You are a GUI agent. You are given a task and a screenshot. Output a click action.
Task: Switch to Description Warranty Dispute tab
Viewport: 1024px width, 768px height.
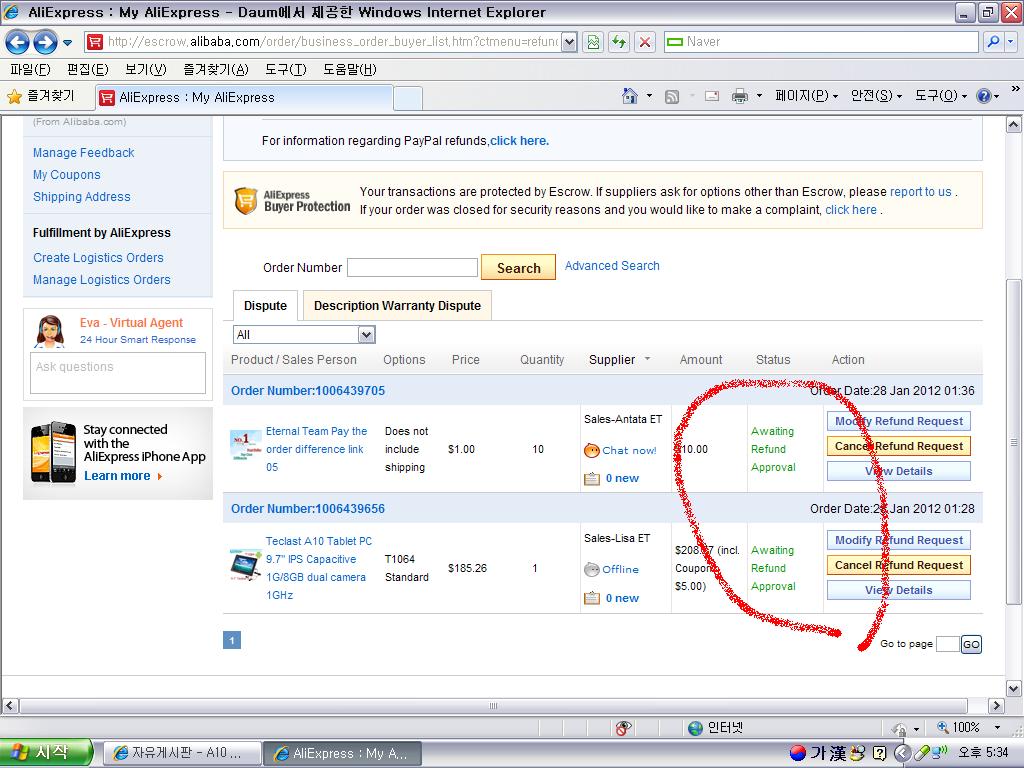pyautogui.click(x=397, y=306)
